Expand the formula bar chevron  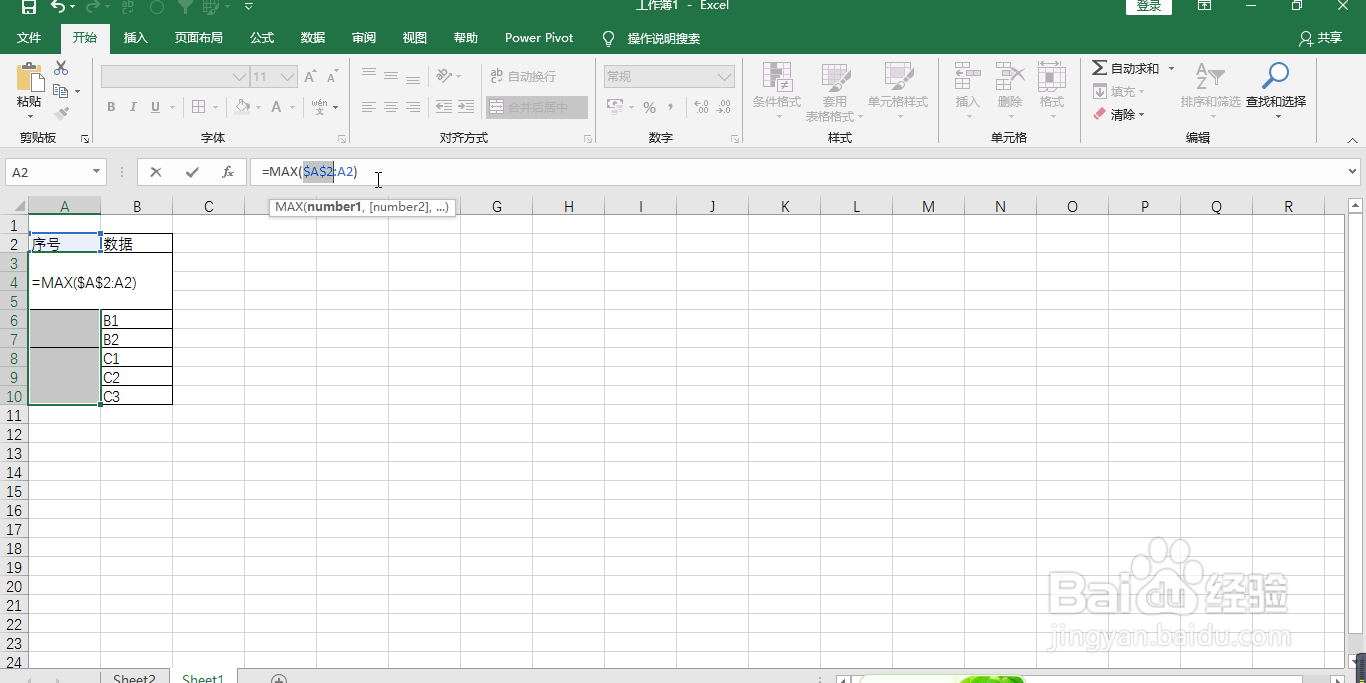[x=1352, y=172]
